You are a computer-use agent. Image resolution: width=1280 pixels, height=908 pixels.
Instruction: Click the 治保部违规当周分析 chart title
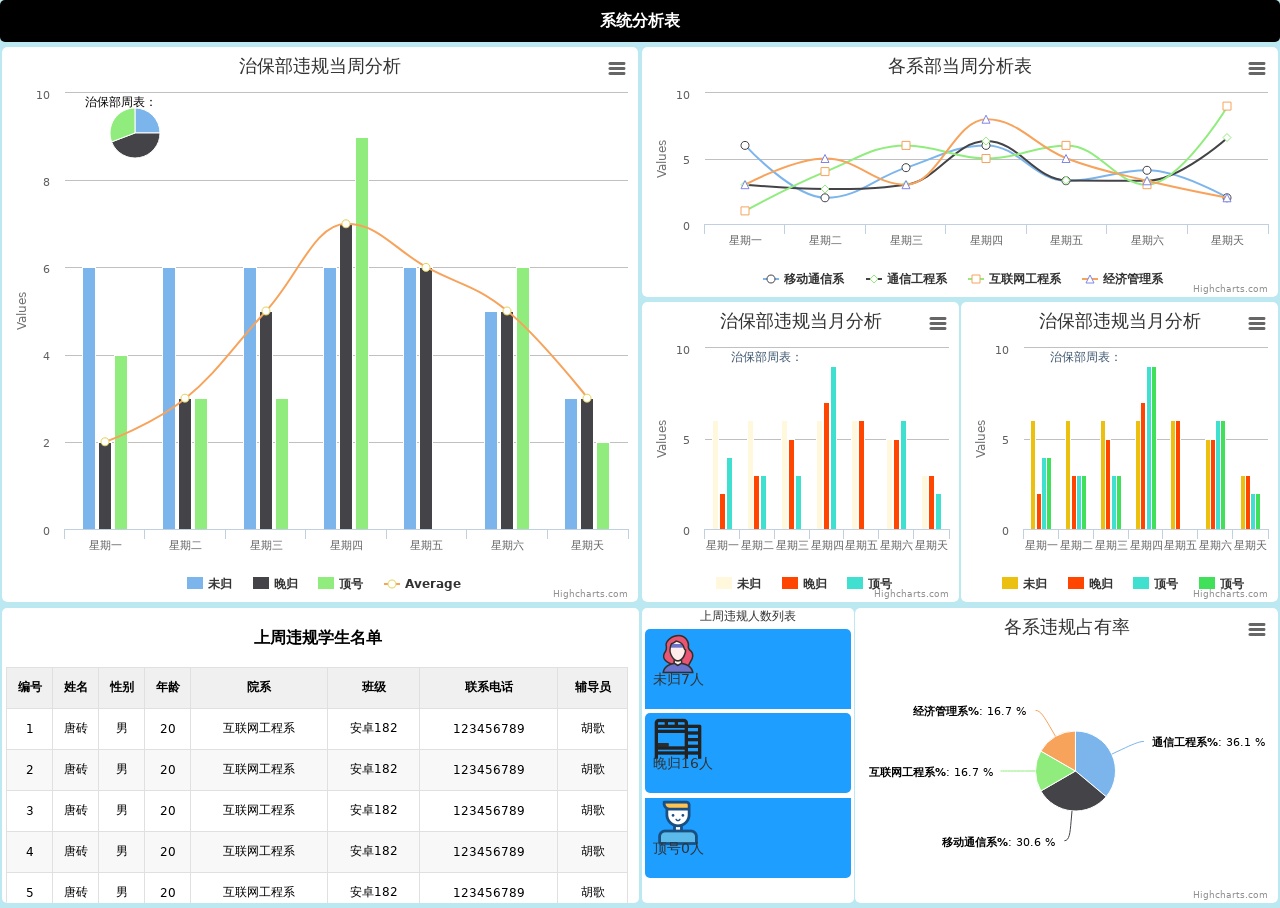point(320,67)
